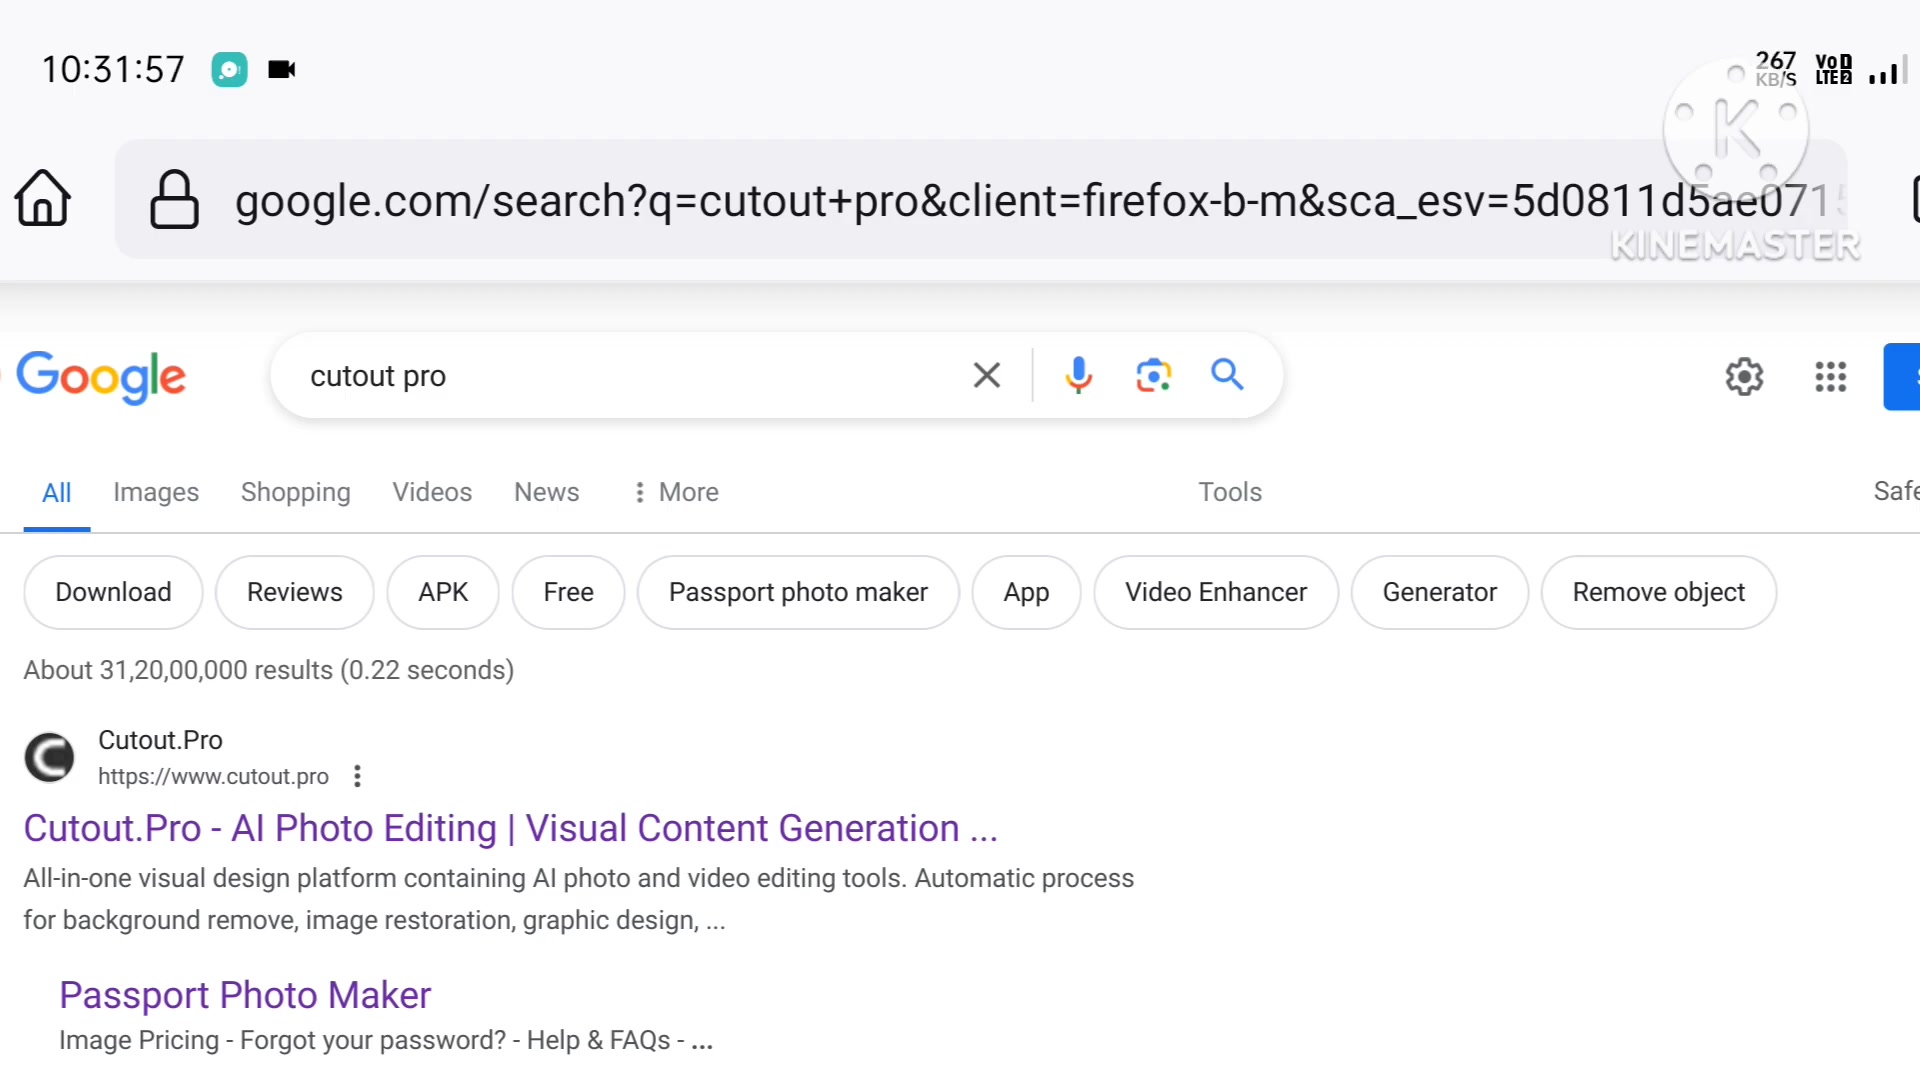
Task: Filter by the Free chip
Action: 568,592
